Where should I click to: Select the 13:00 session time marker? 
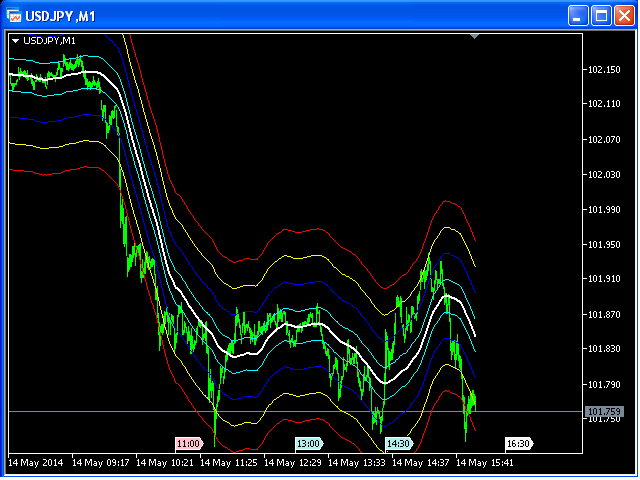click(x=309, y=444)
